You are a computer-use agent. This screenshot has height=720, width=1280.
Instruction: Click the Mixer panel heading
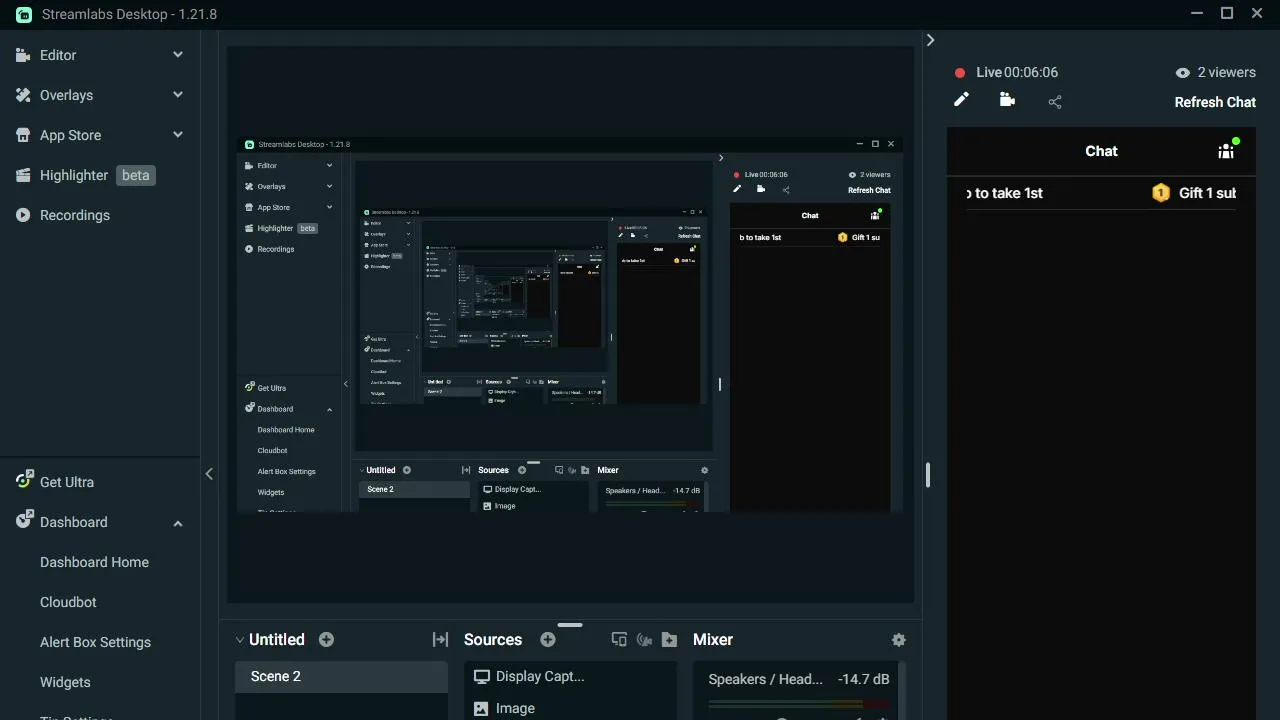[x=713, y=640]
